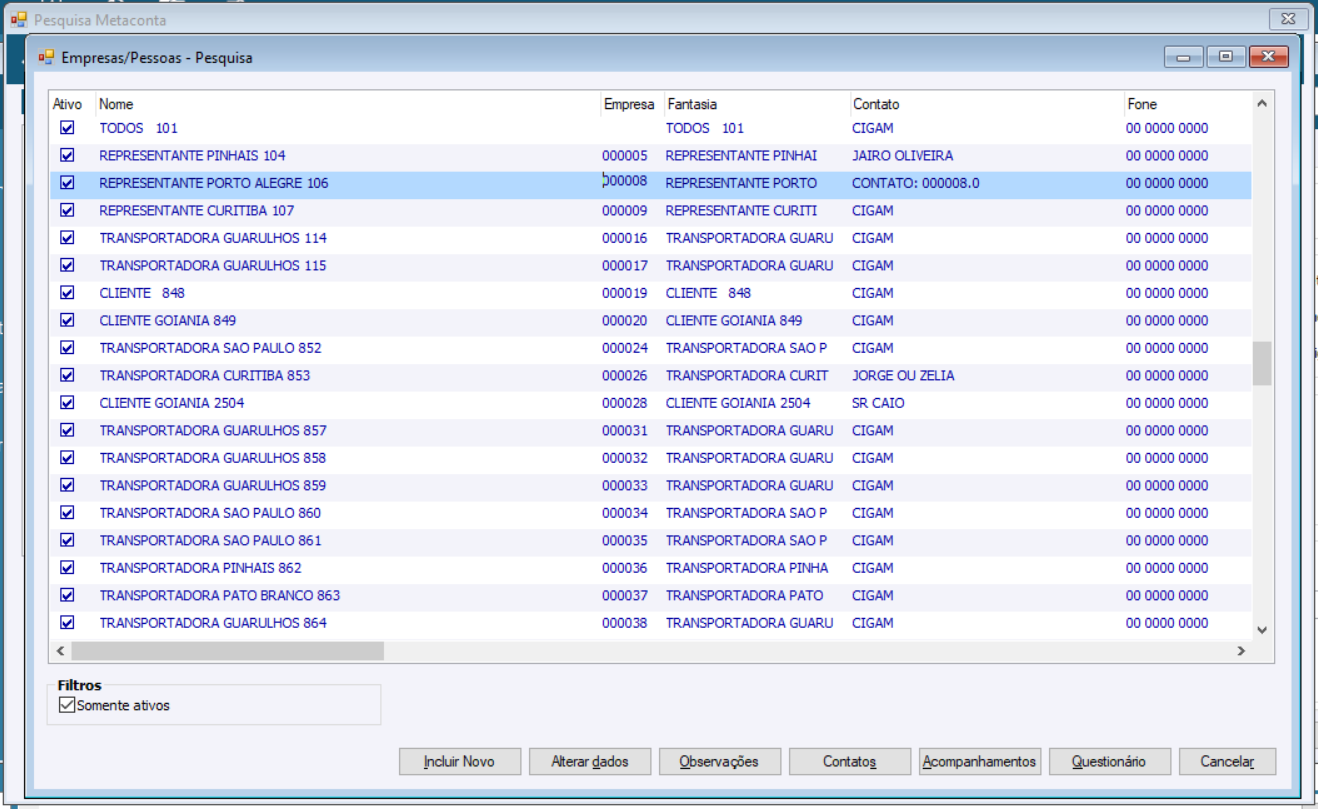Uncheck Ativo for REPRESENTANTE CURITIBA 107
The height and width of the screenshot is (809, 1318).
(x=68, y=211)
